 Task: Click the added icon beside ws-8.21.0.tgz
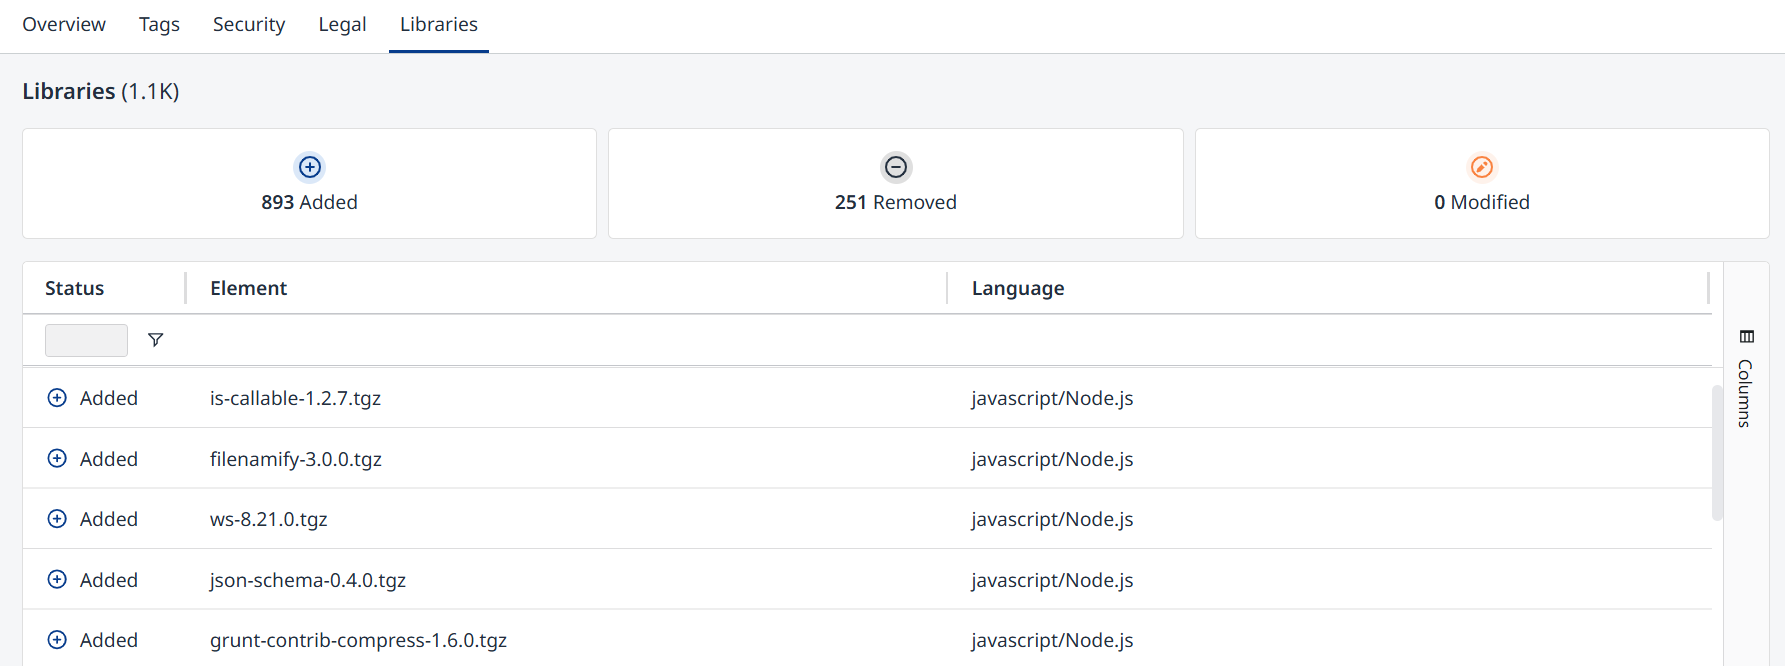57,519
